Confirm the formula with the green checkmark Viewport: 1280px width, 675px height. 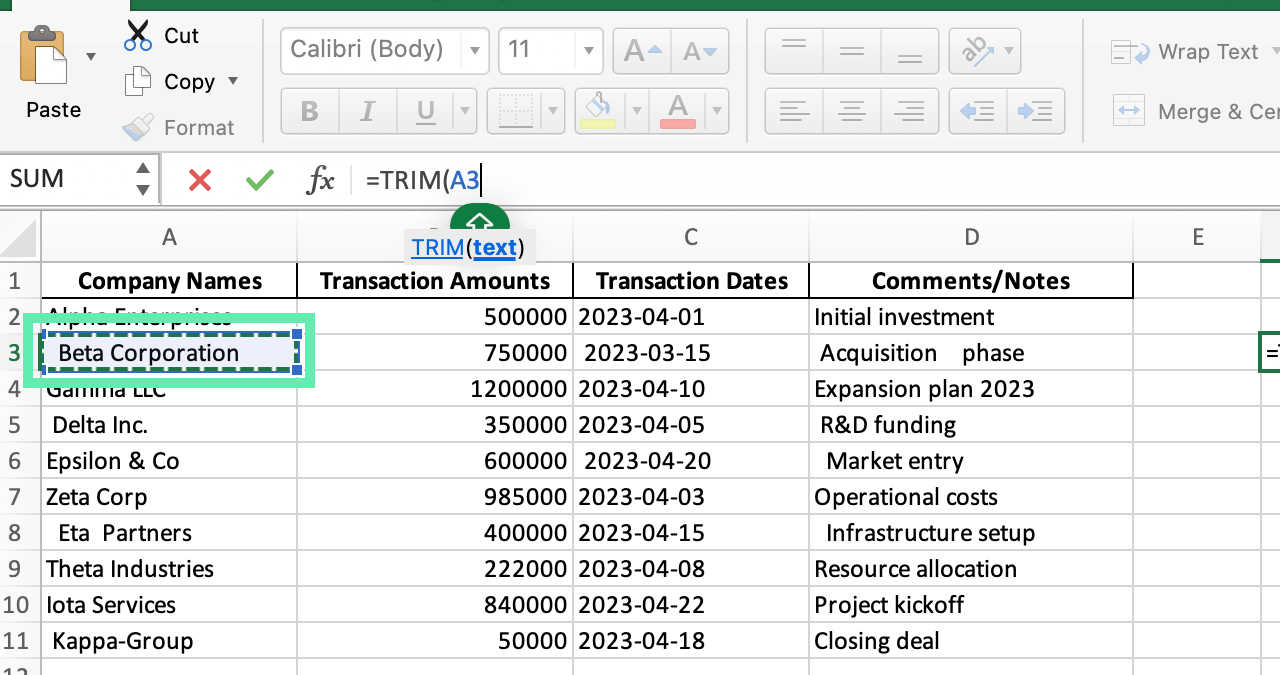[258, 180]
